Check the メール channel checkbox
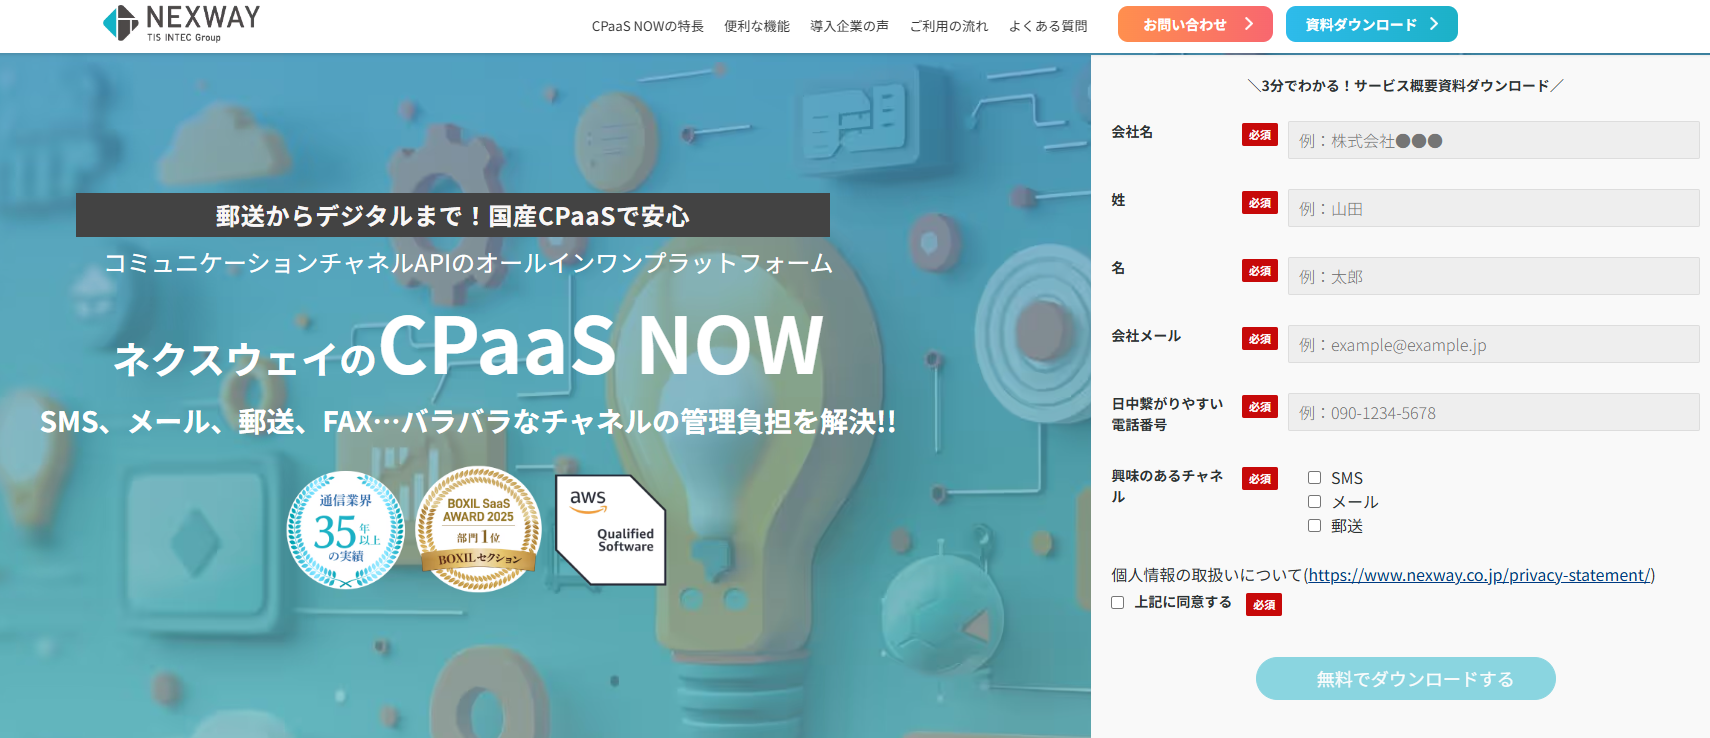Image resolution: width=1710 pixels, height=738 pixels. [x=1315, y=502]
